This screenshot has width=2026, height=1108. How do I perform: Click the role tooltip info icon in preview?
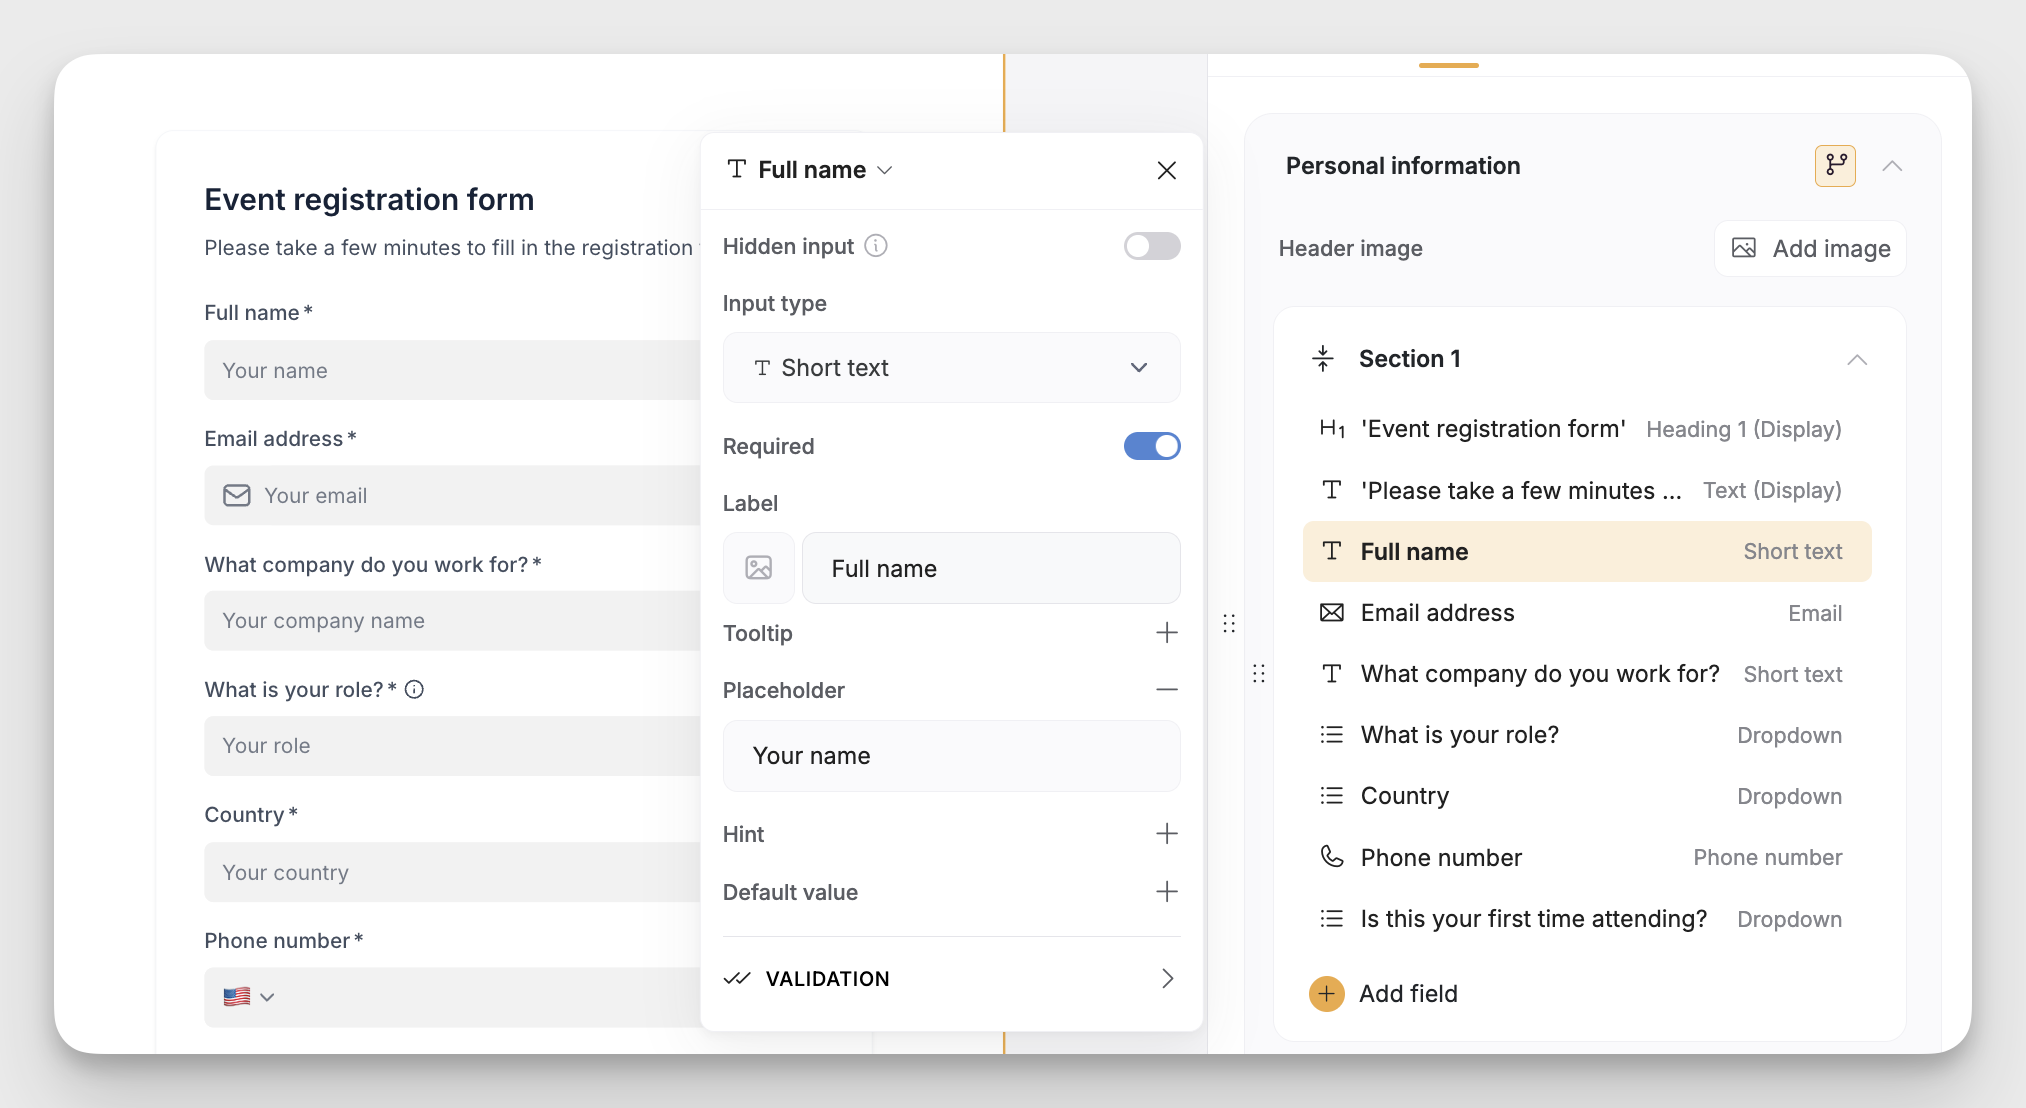click(x=414, y=689)
